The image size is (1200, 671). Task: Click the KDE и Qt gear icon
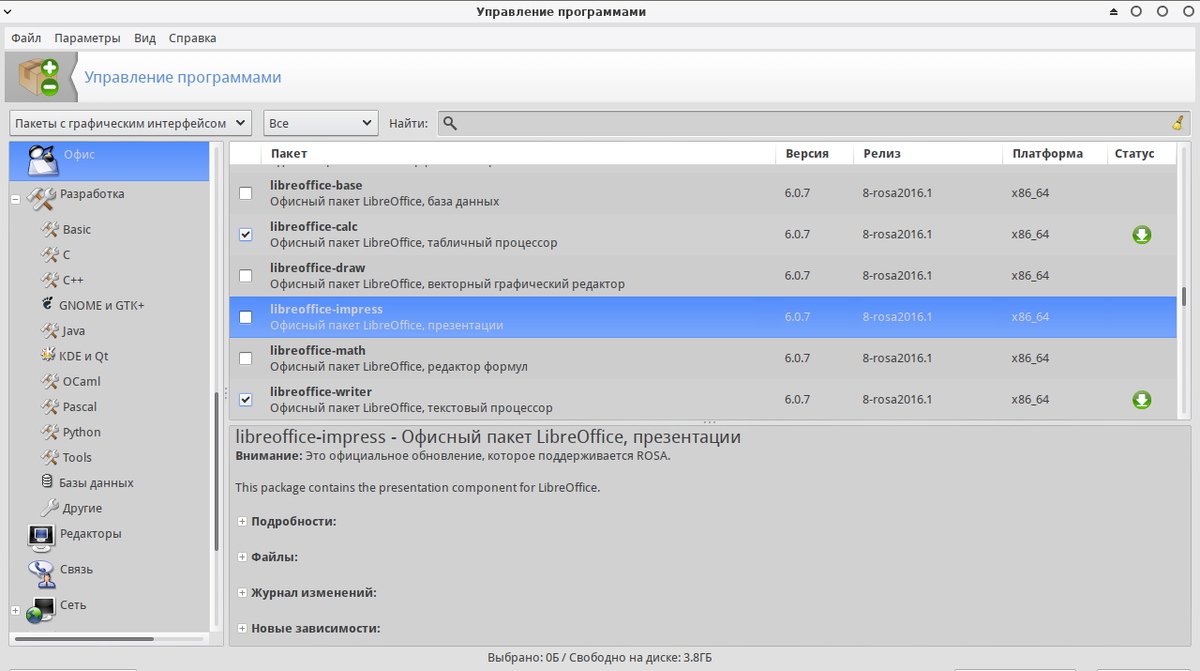click(48, 356)
